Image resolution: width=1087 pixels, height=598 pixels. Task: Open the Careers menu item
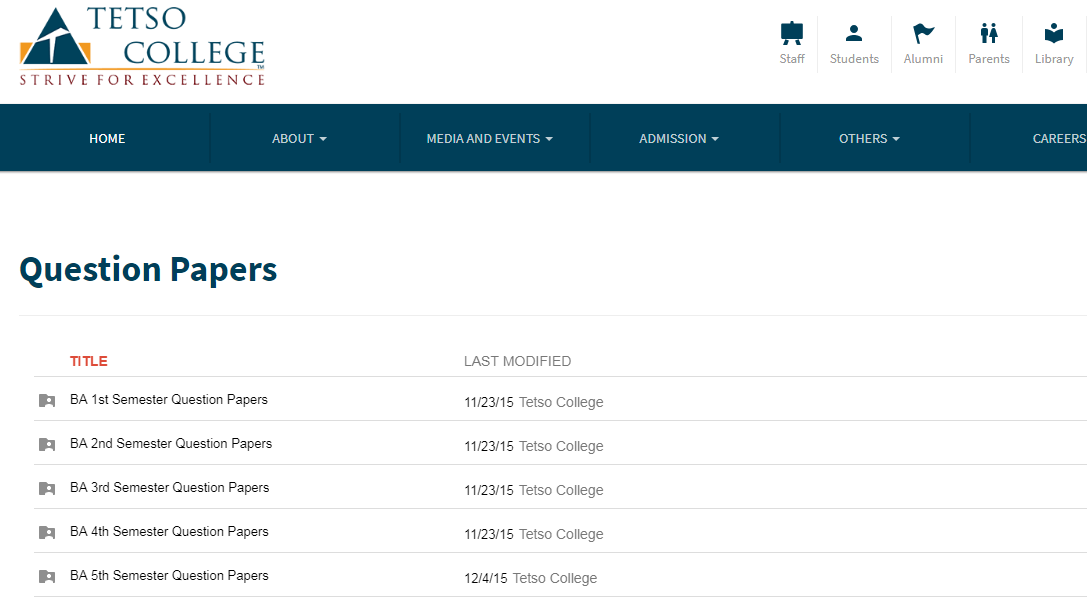pyautogui.click(x=1058, y=139)
